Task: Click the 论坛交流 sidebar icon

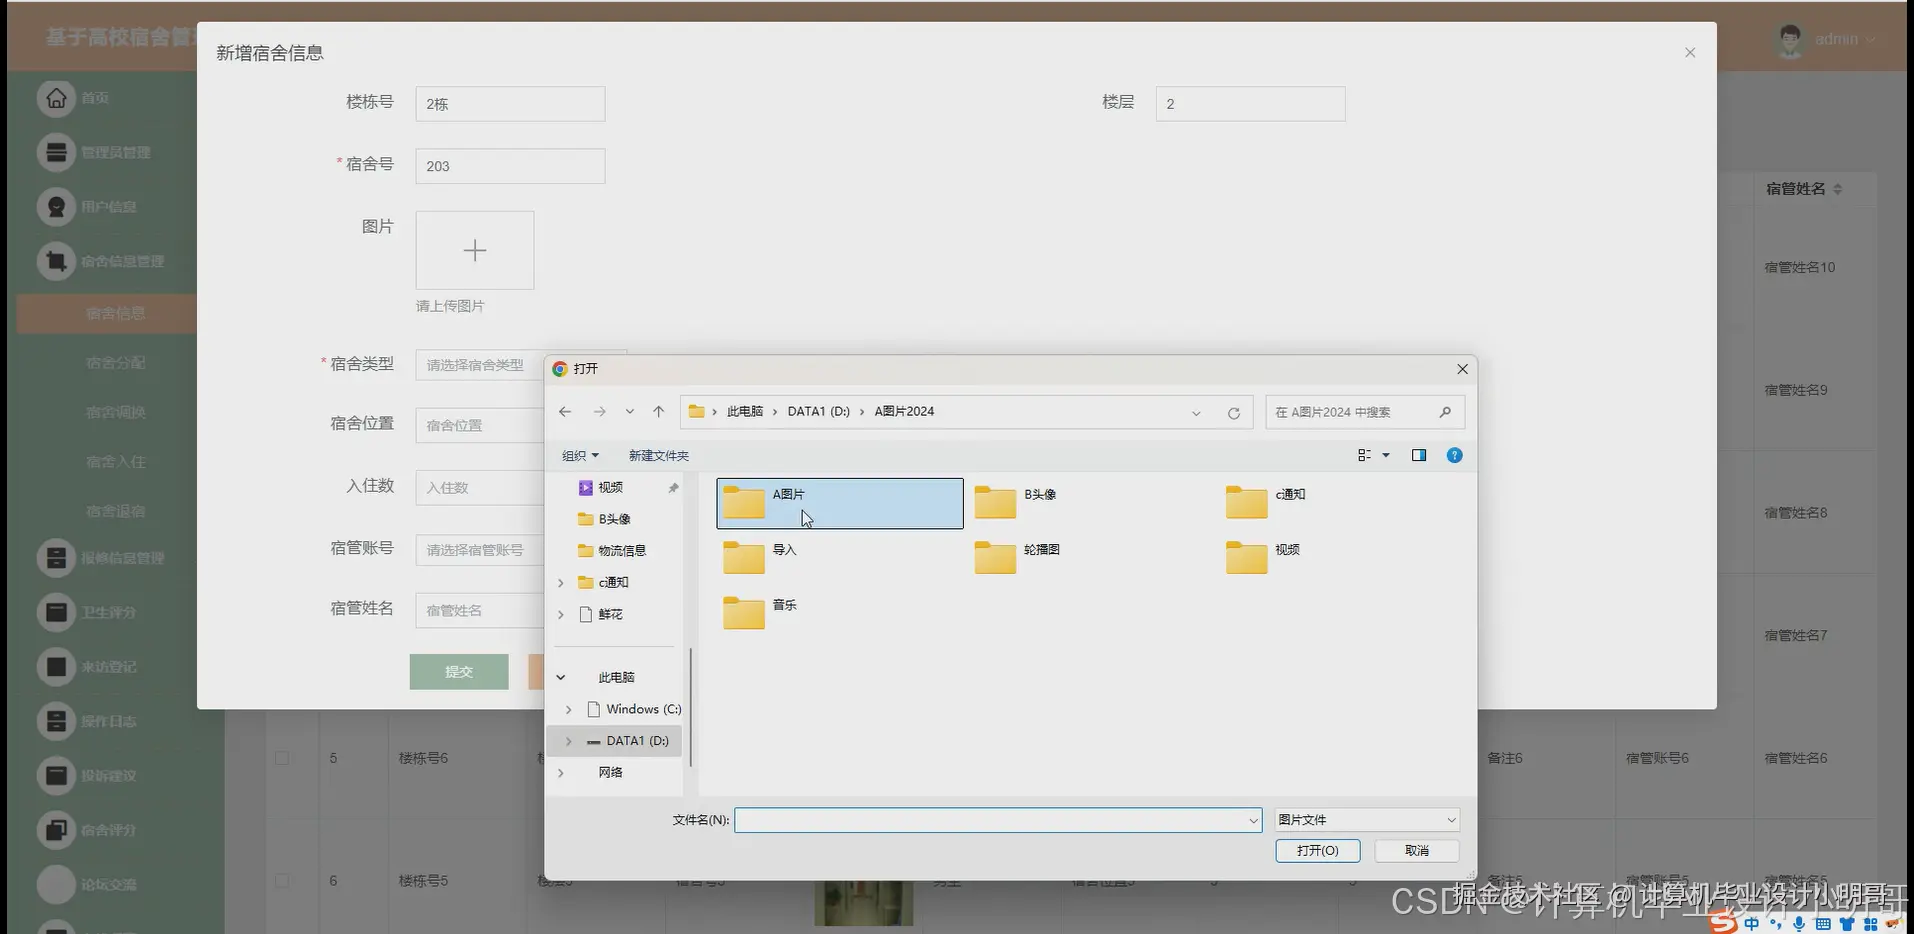Action: tap(56, 884)
